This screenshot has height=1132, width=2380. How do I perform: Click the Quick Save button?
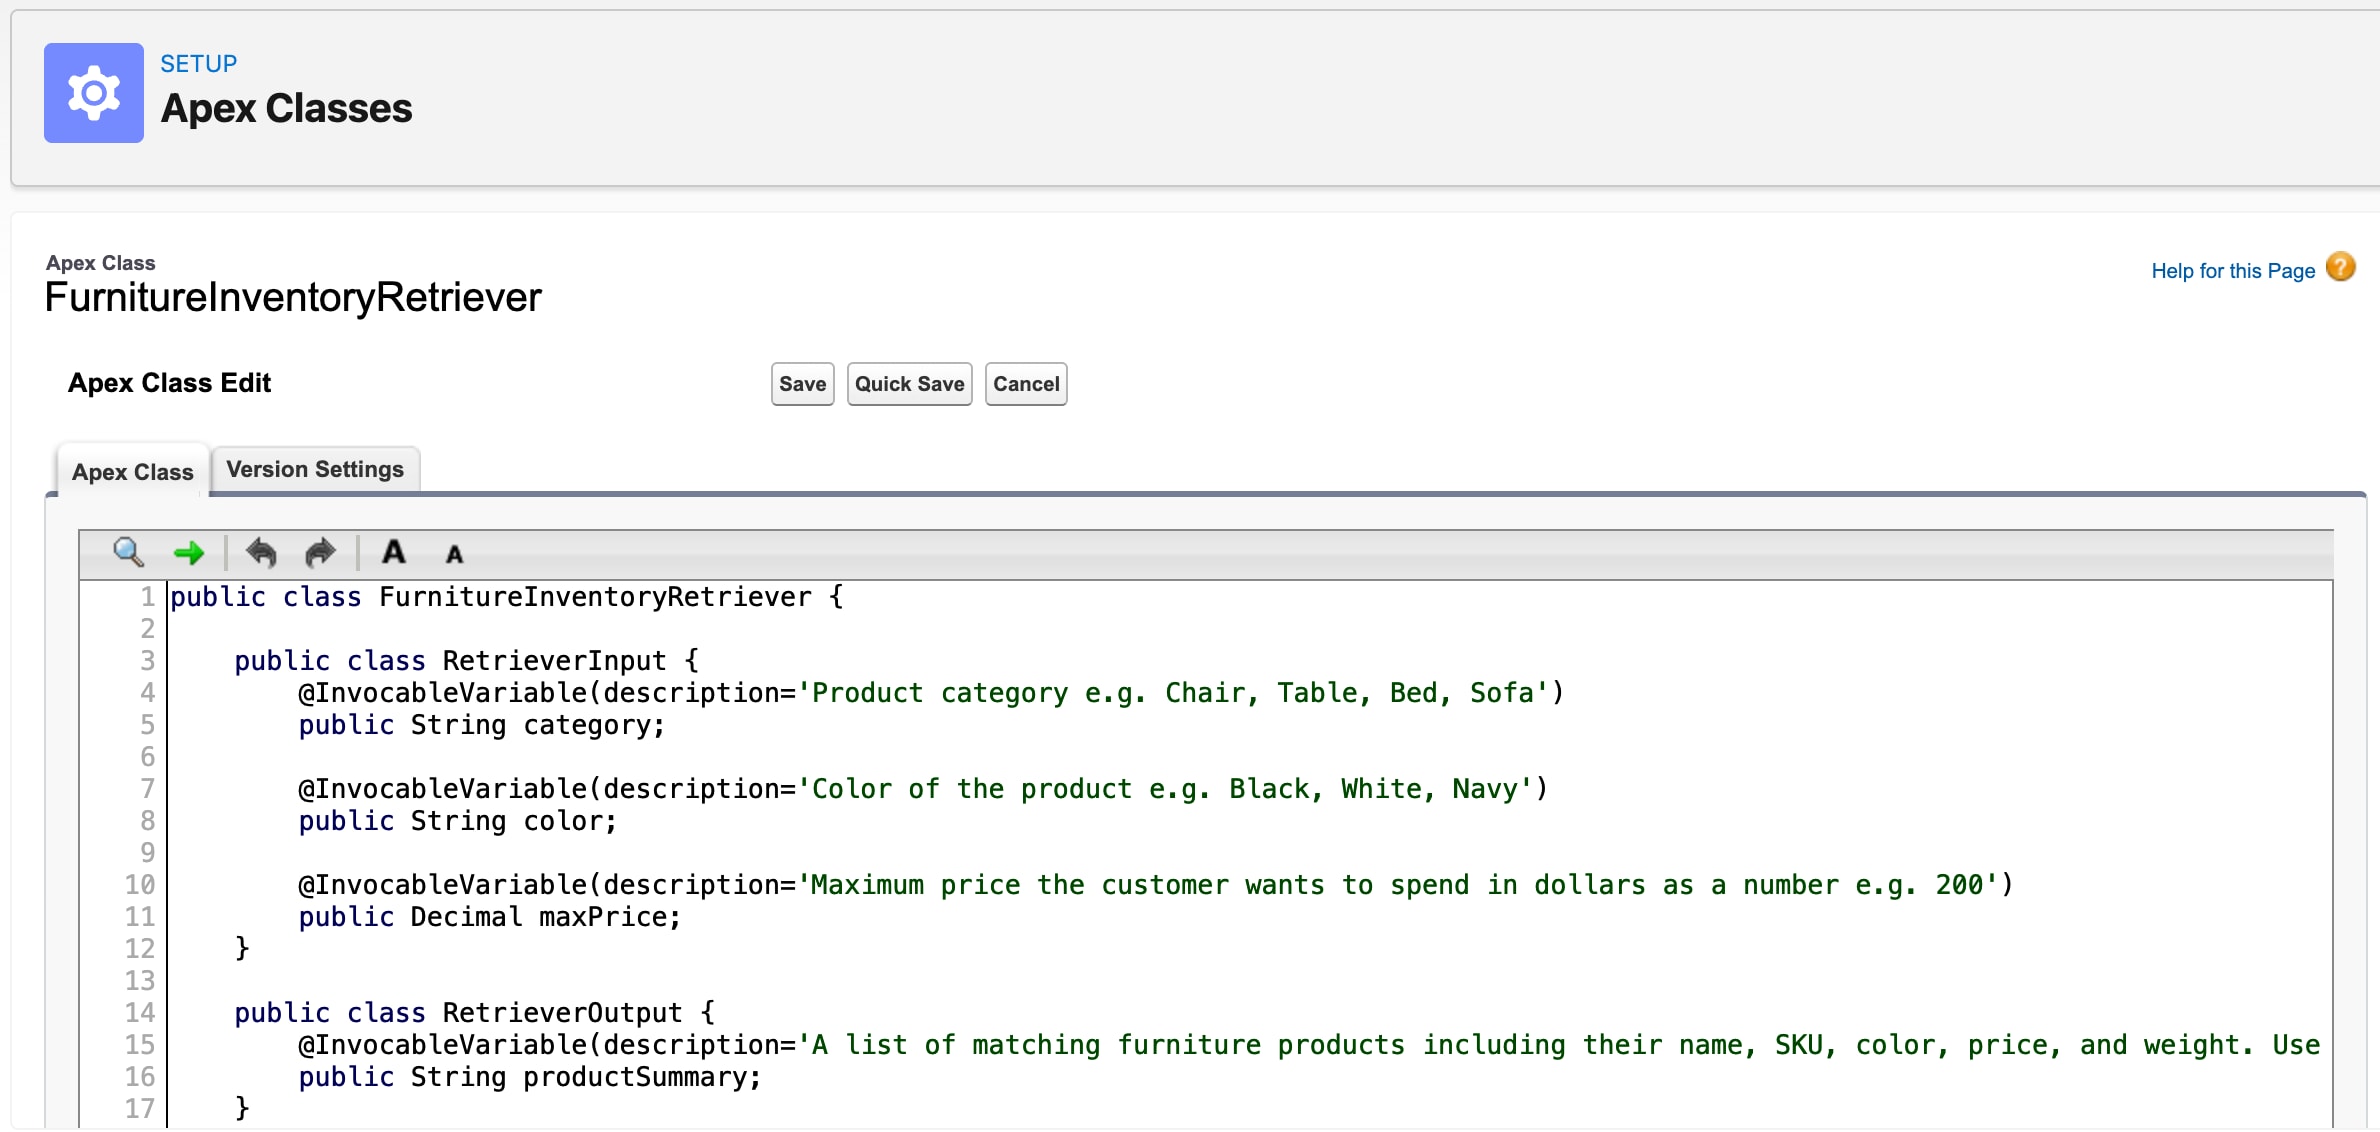pos(909,384)
